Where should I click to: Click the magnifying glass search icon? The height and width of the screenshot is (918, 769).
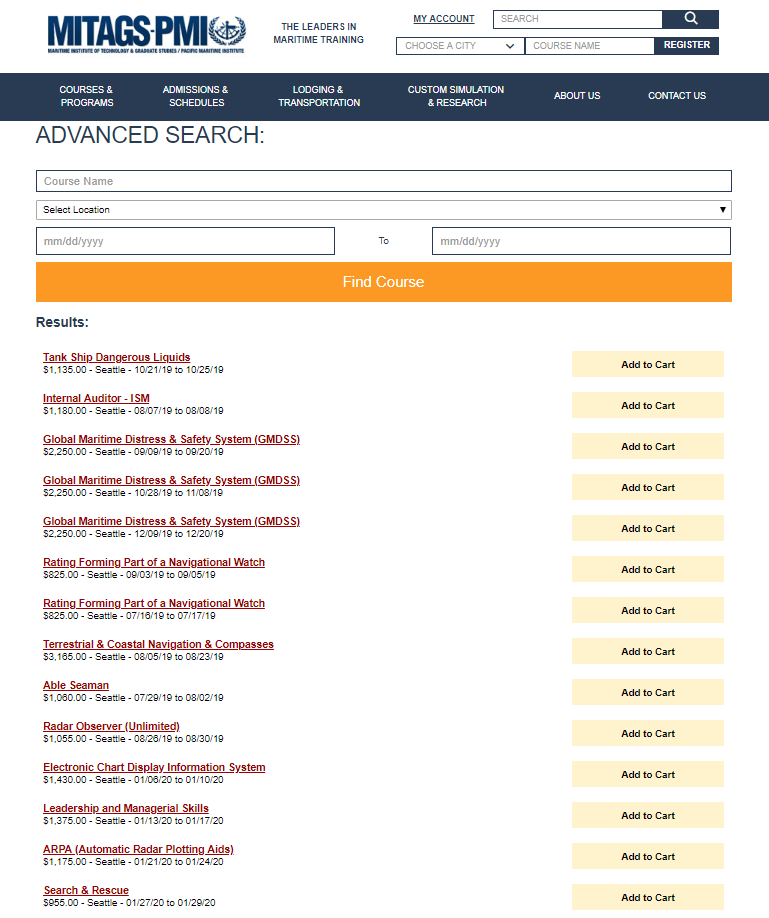(x=690, y=19)
